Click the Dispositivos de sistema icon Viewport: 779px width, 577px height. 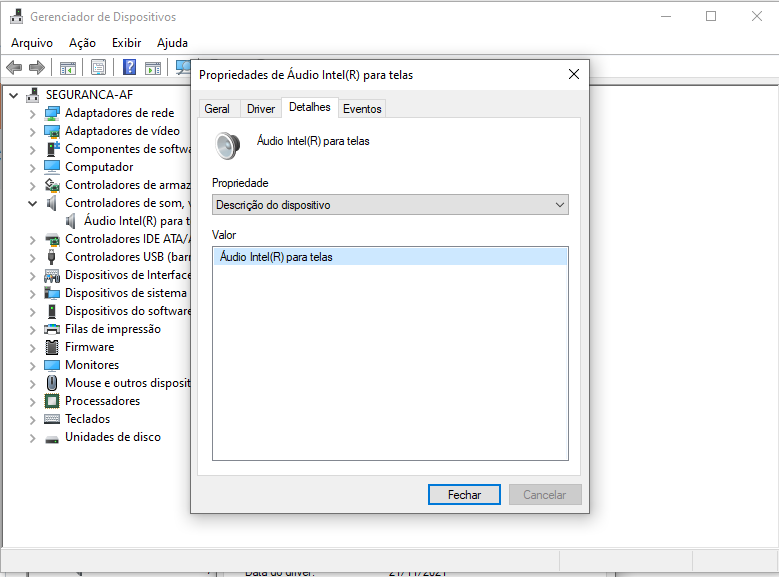coord(52,293)
